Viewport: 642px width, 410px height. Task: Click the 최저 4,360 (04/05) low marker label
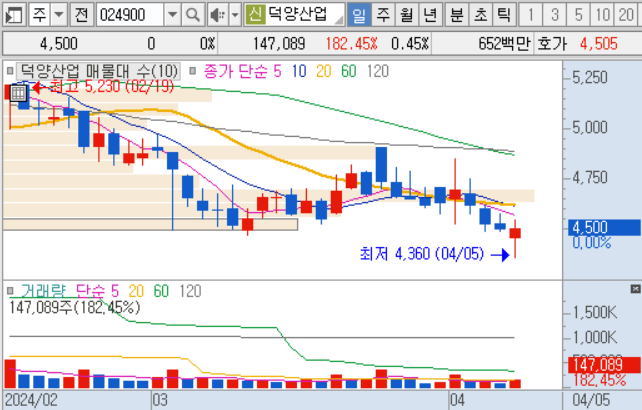tap(421, 254)
